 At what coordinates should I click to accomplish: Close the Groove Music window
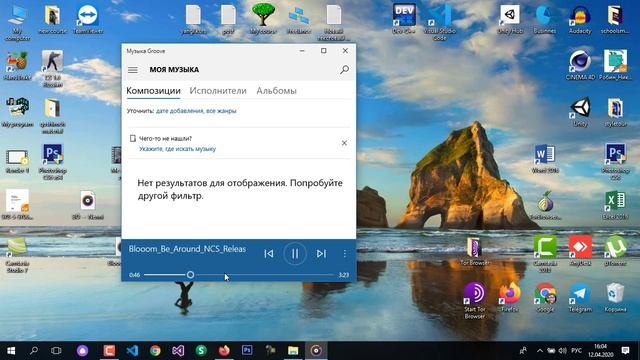345,51
